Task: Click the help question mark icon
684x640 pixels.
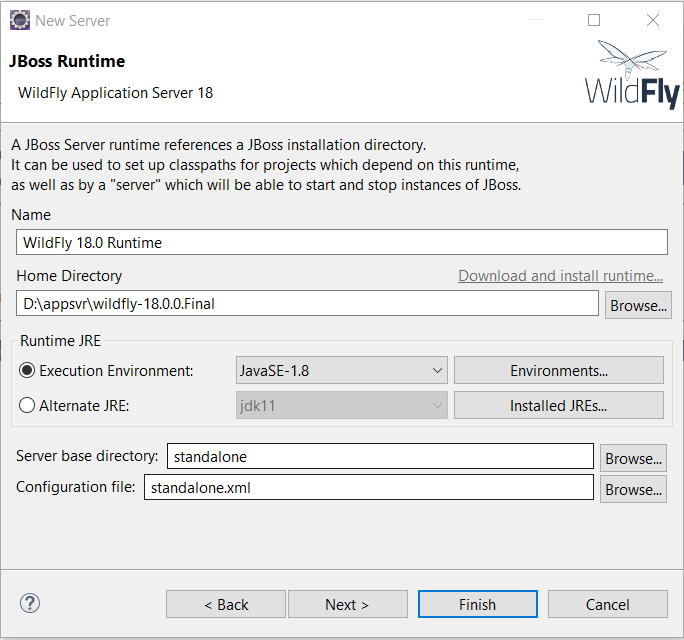Action: tap(30, 603)
